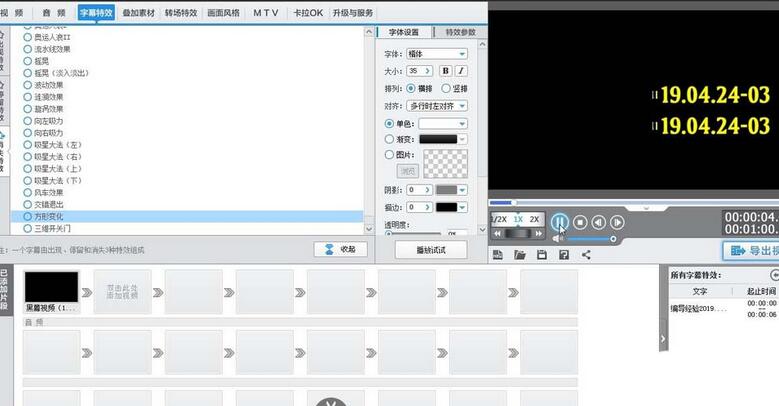Screen dimensions: 779x406
Task: Switch to the 叠加素材 tab
Action: 139,13
